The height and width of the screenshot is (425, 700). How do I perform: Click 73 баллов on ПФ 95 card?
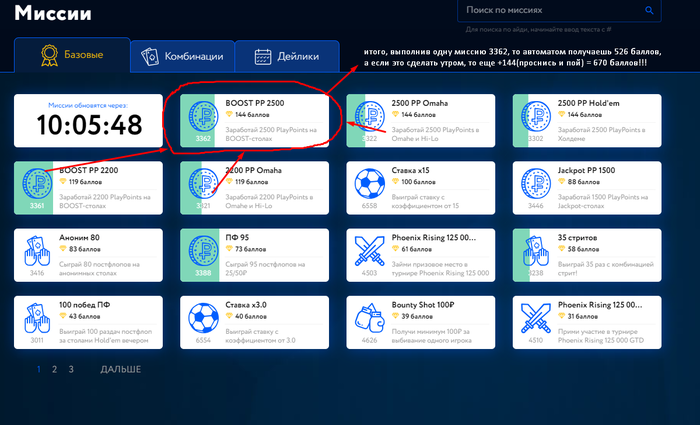tap(250, 249)
